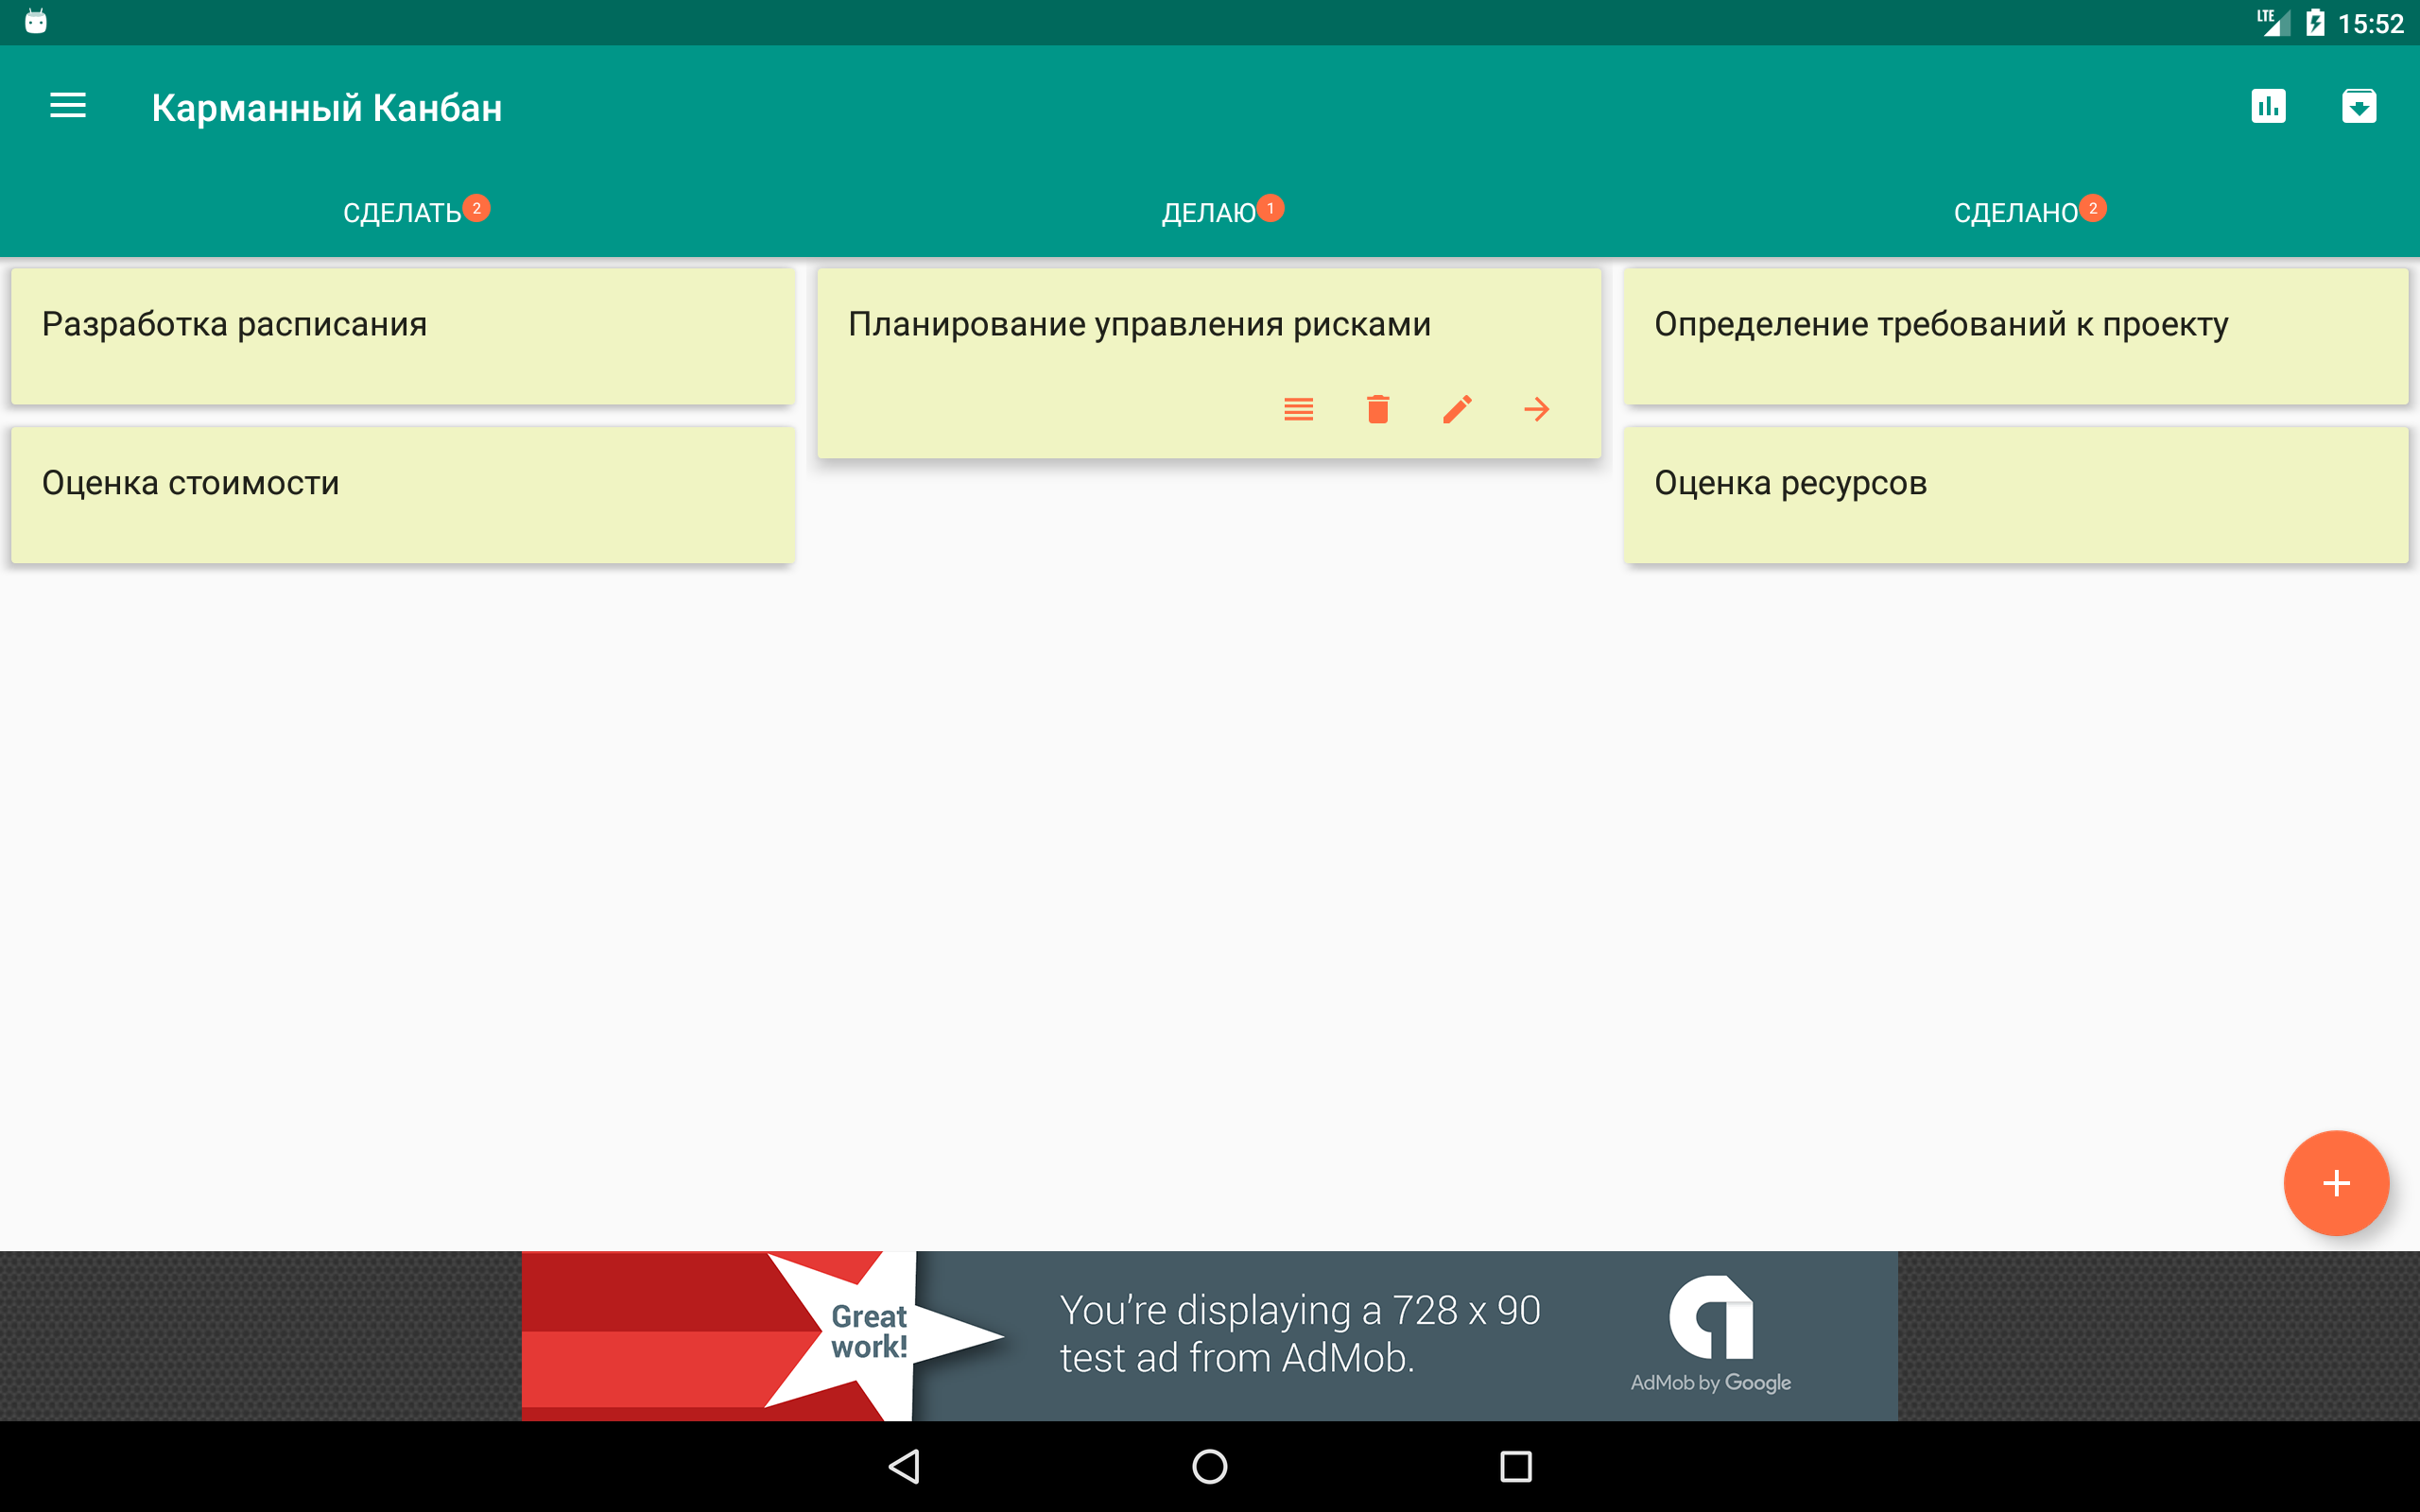Open the recent apps overview button
Viewport: 2420px width, 1512px height.
tap(1515, 1467)
